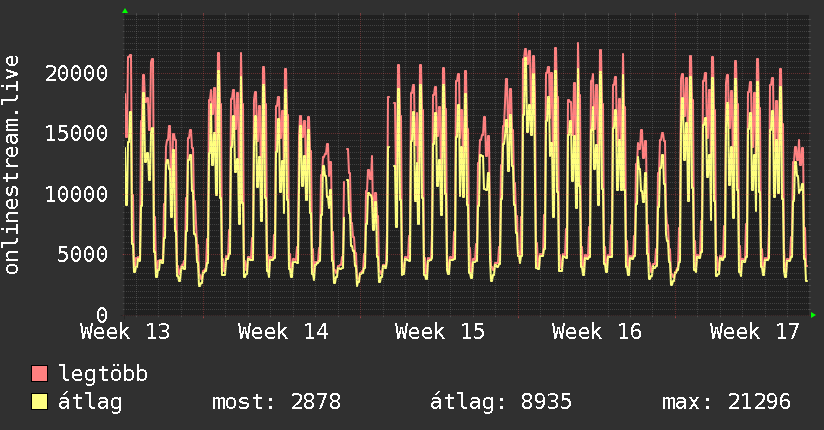Select the Week 14 x-axis label
Image resolution: width=824 pixels, height=430 pixels.
(x=283, y=331)
